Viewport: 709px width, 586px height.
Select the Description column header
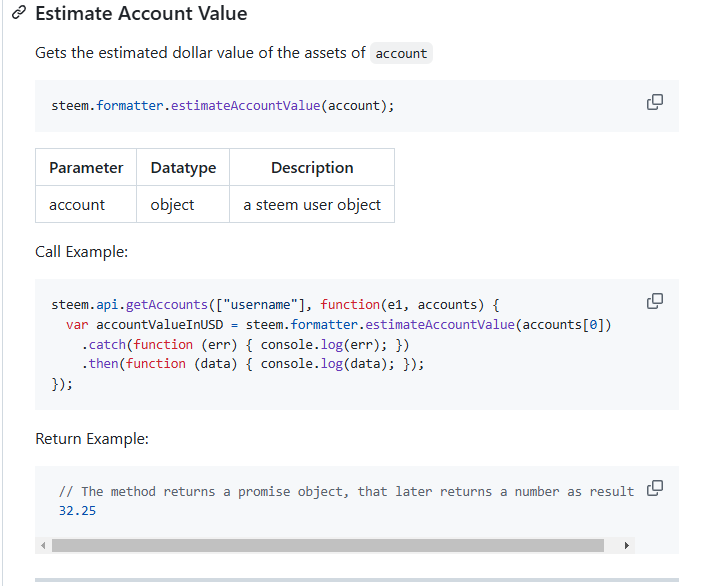point(312,167)
